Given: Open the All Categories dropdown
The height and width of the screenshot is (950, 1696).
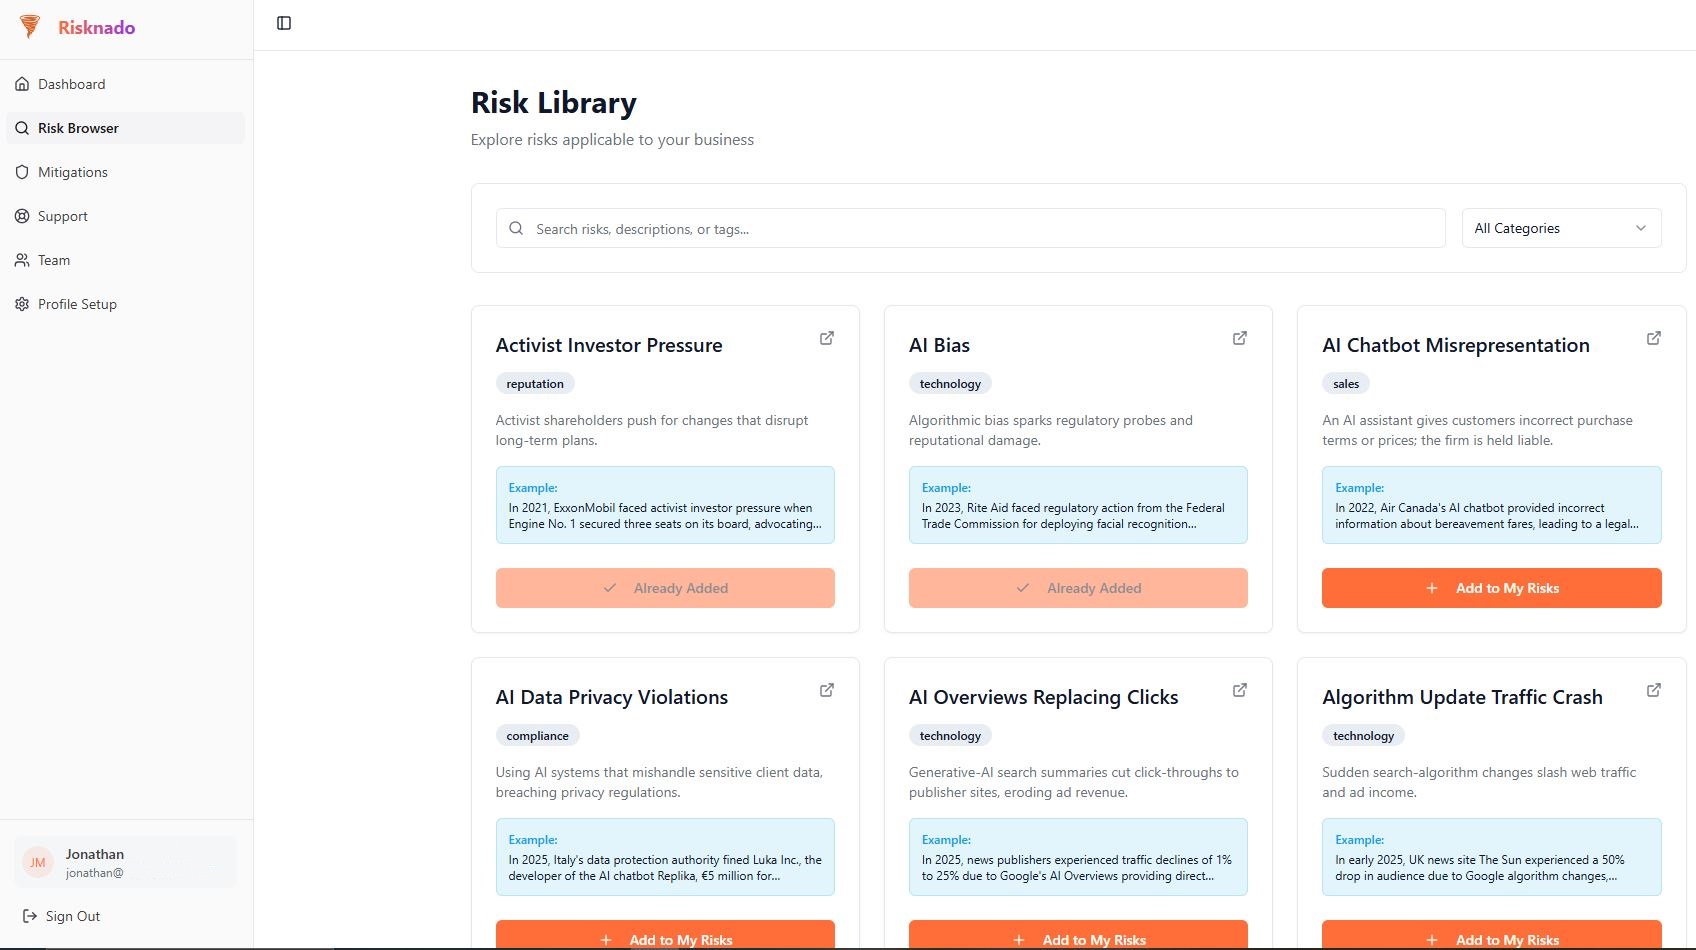Looking at the screenshot, I should click(1560, 228).
